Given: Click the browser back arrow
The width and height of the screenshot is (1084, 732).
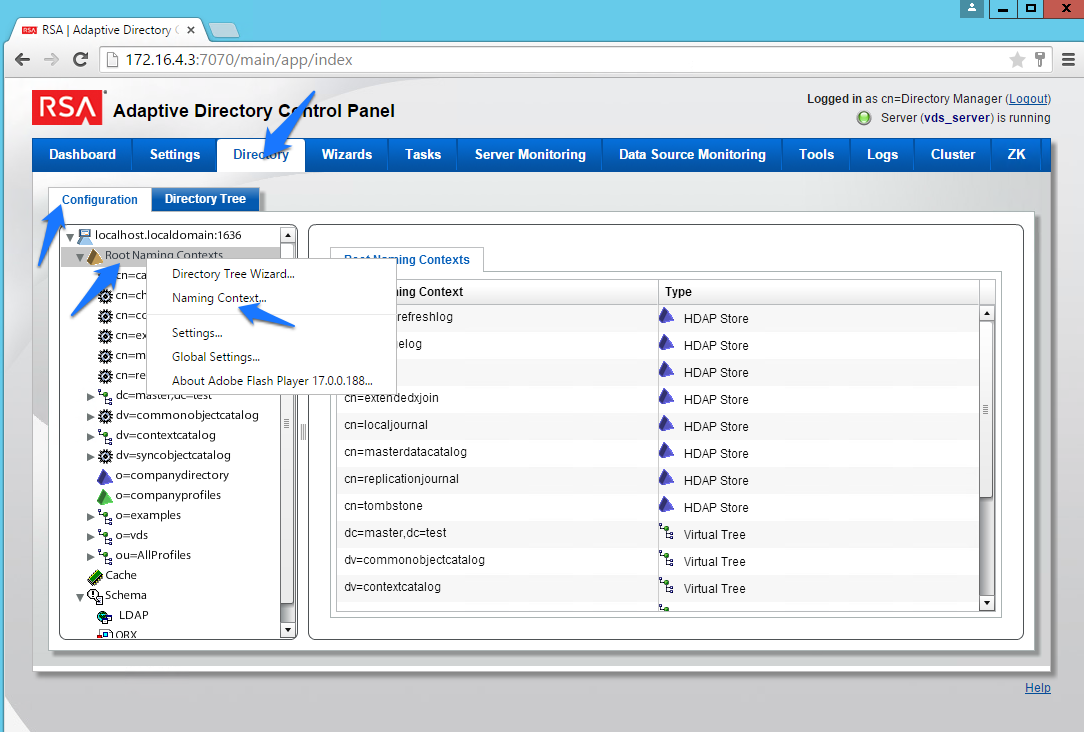Looking at the screenshot, I should [23, 59].
